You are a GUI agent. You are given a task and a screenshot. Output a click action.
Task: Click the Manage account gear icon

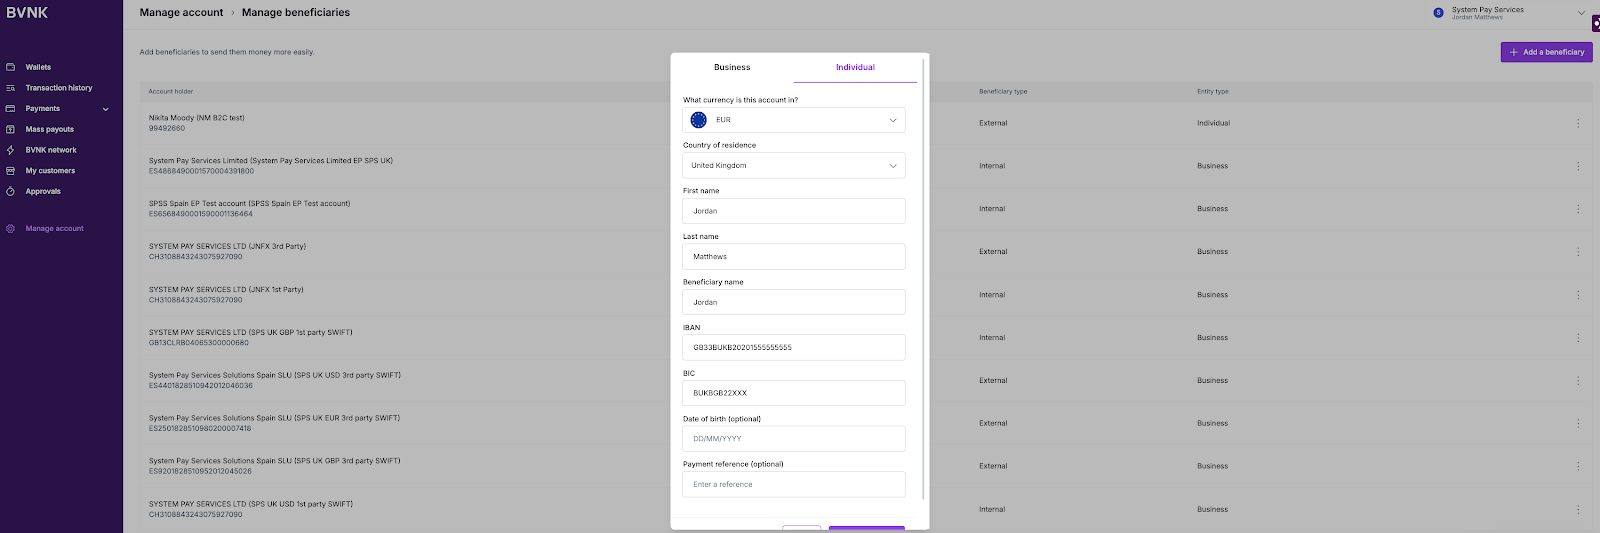(11, 228)
